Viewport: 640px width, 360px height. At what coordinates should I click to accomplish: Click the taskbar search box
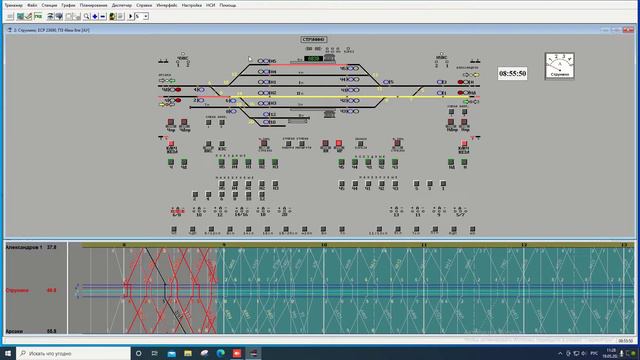point(73,353)
